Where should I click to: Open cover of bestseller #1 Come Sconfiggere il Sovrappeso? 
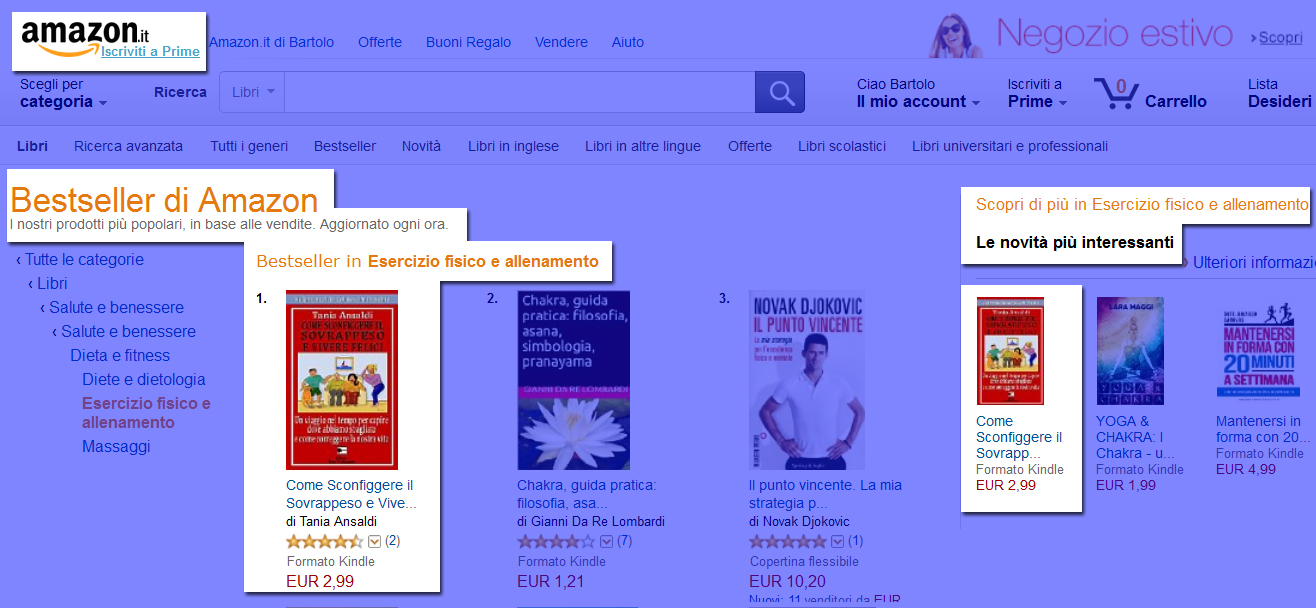pyautogui.click(x=342, y=380)
